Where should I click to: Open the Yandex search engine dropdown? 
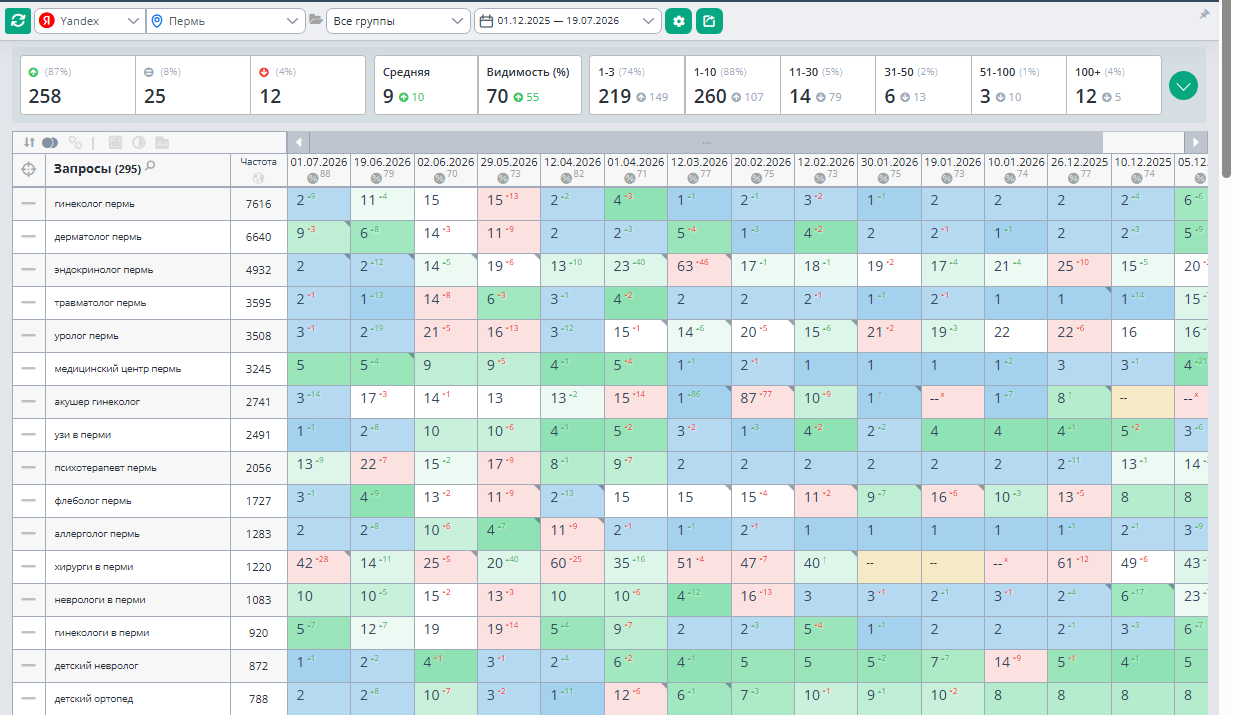(90, 21)
